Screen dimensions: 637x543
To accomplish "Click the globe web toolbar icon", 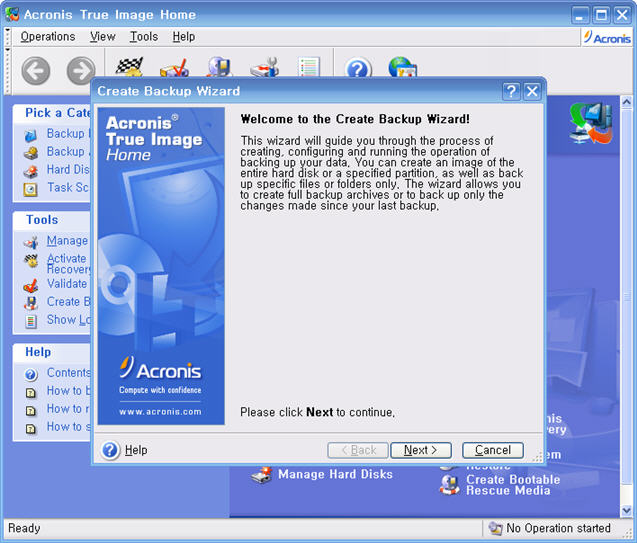I will (x=403, y=67).
